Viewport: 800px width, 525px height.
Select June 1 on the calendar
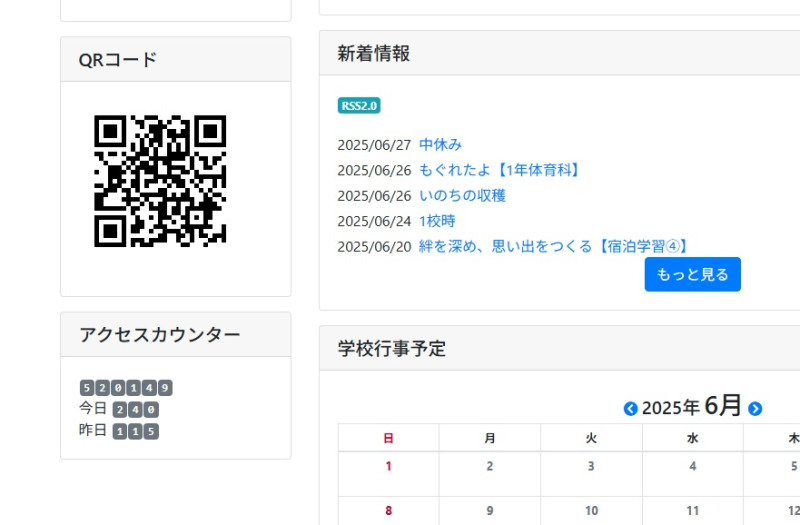(388, 466)
